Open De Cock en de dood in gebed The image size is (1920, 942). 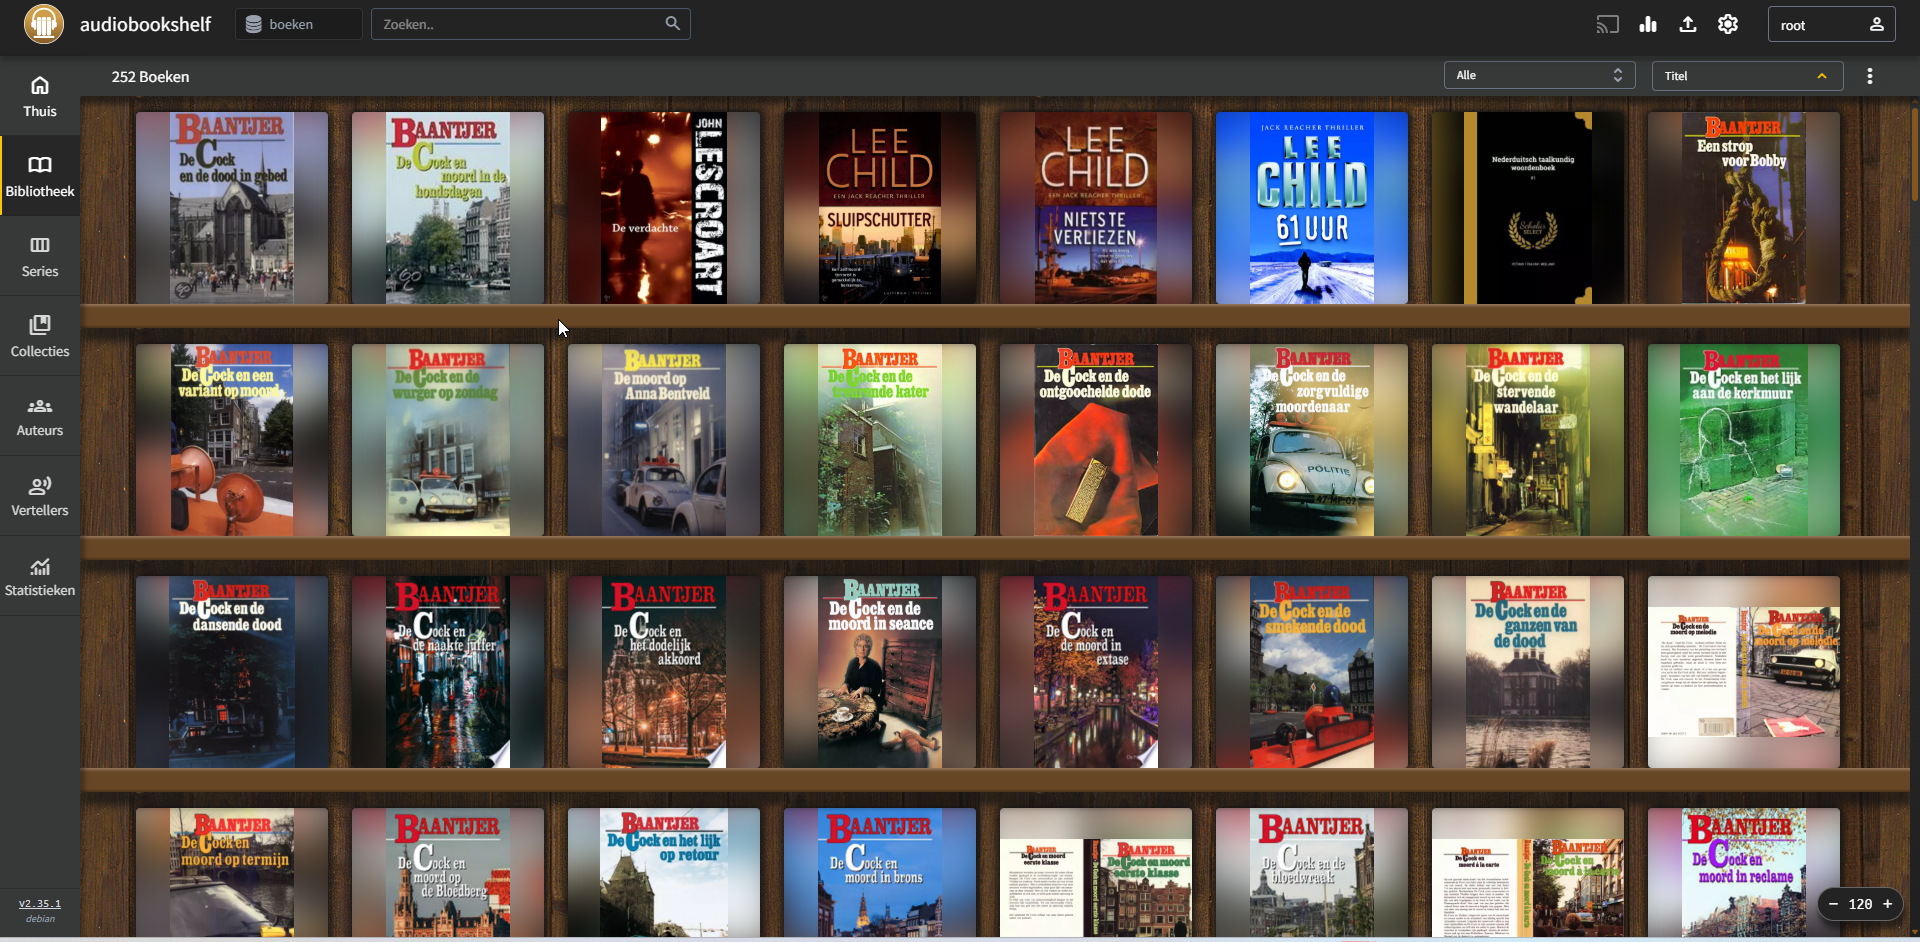232,208
